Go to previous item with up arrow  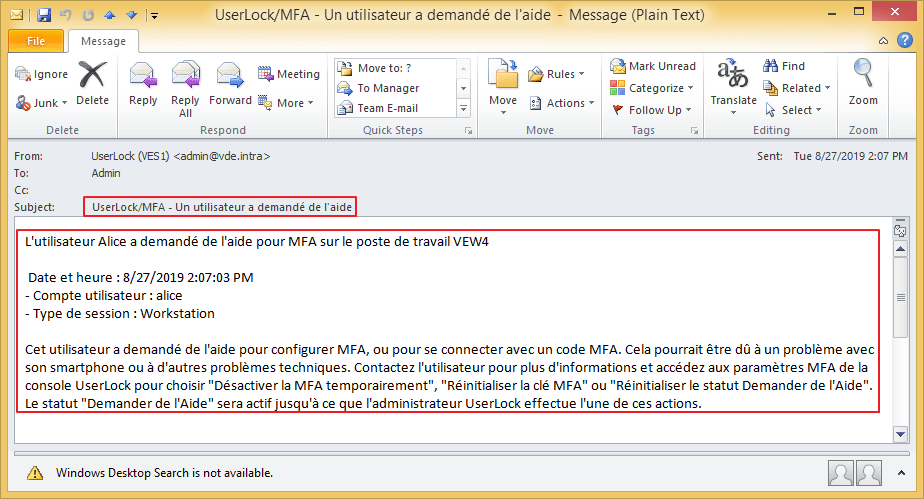(x=110, y=15)
